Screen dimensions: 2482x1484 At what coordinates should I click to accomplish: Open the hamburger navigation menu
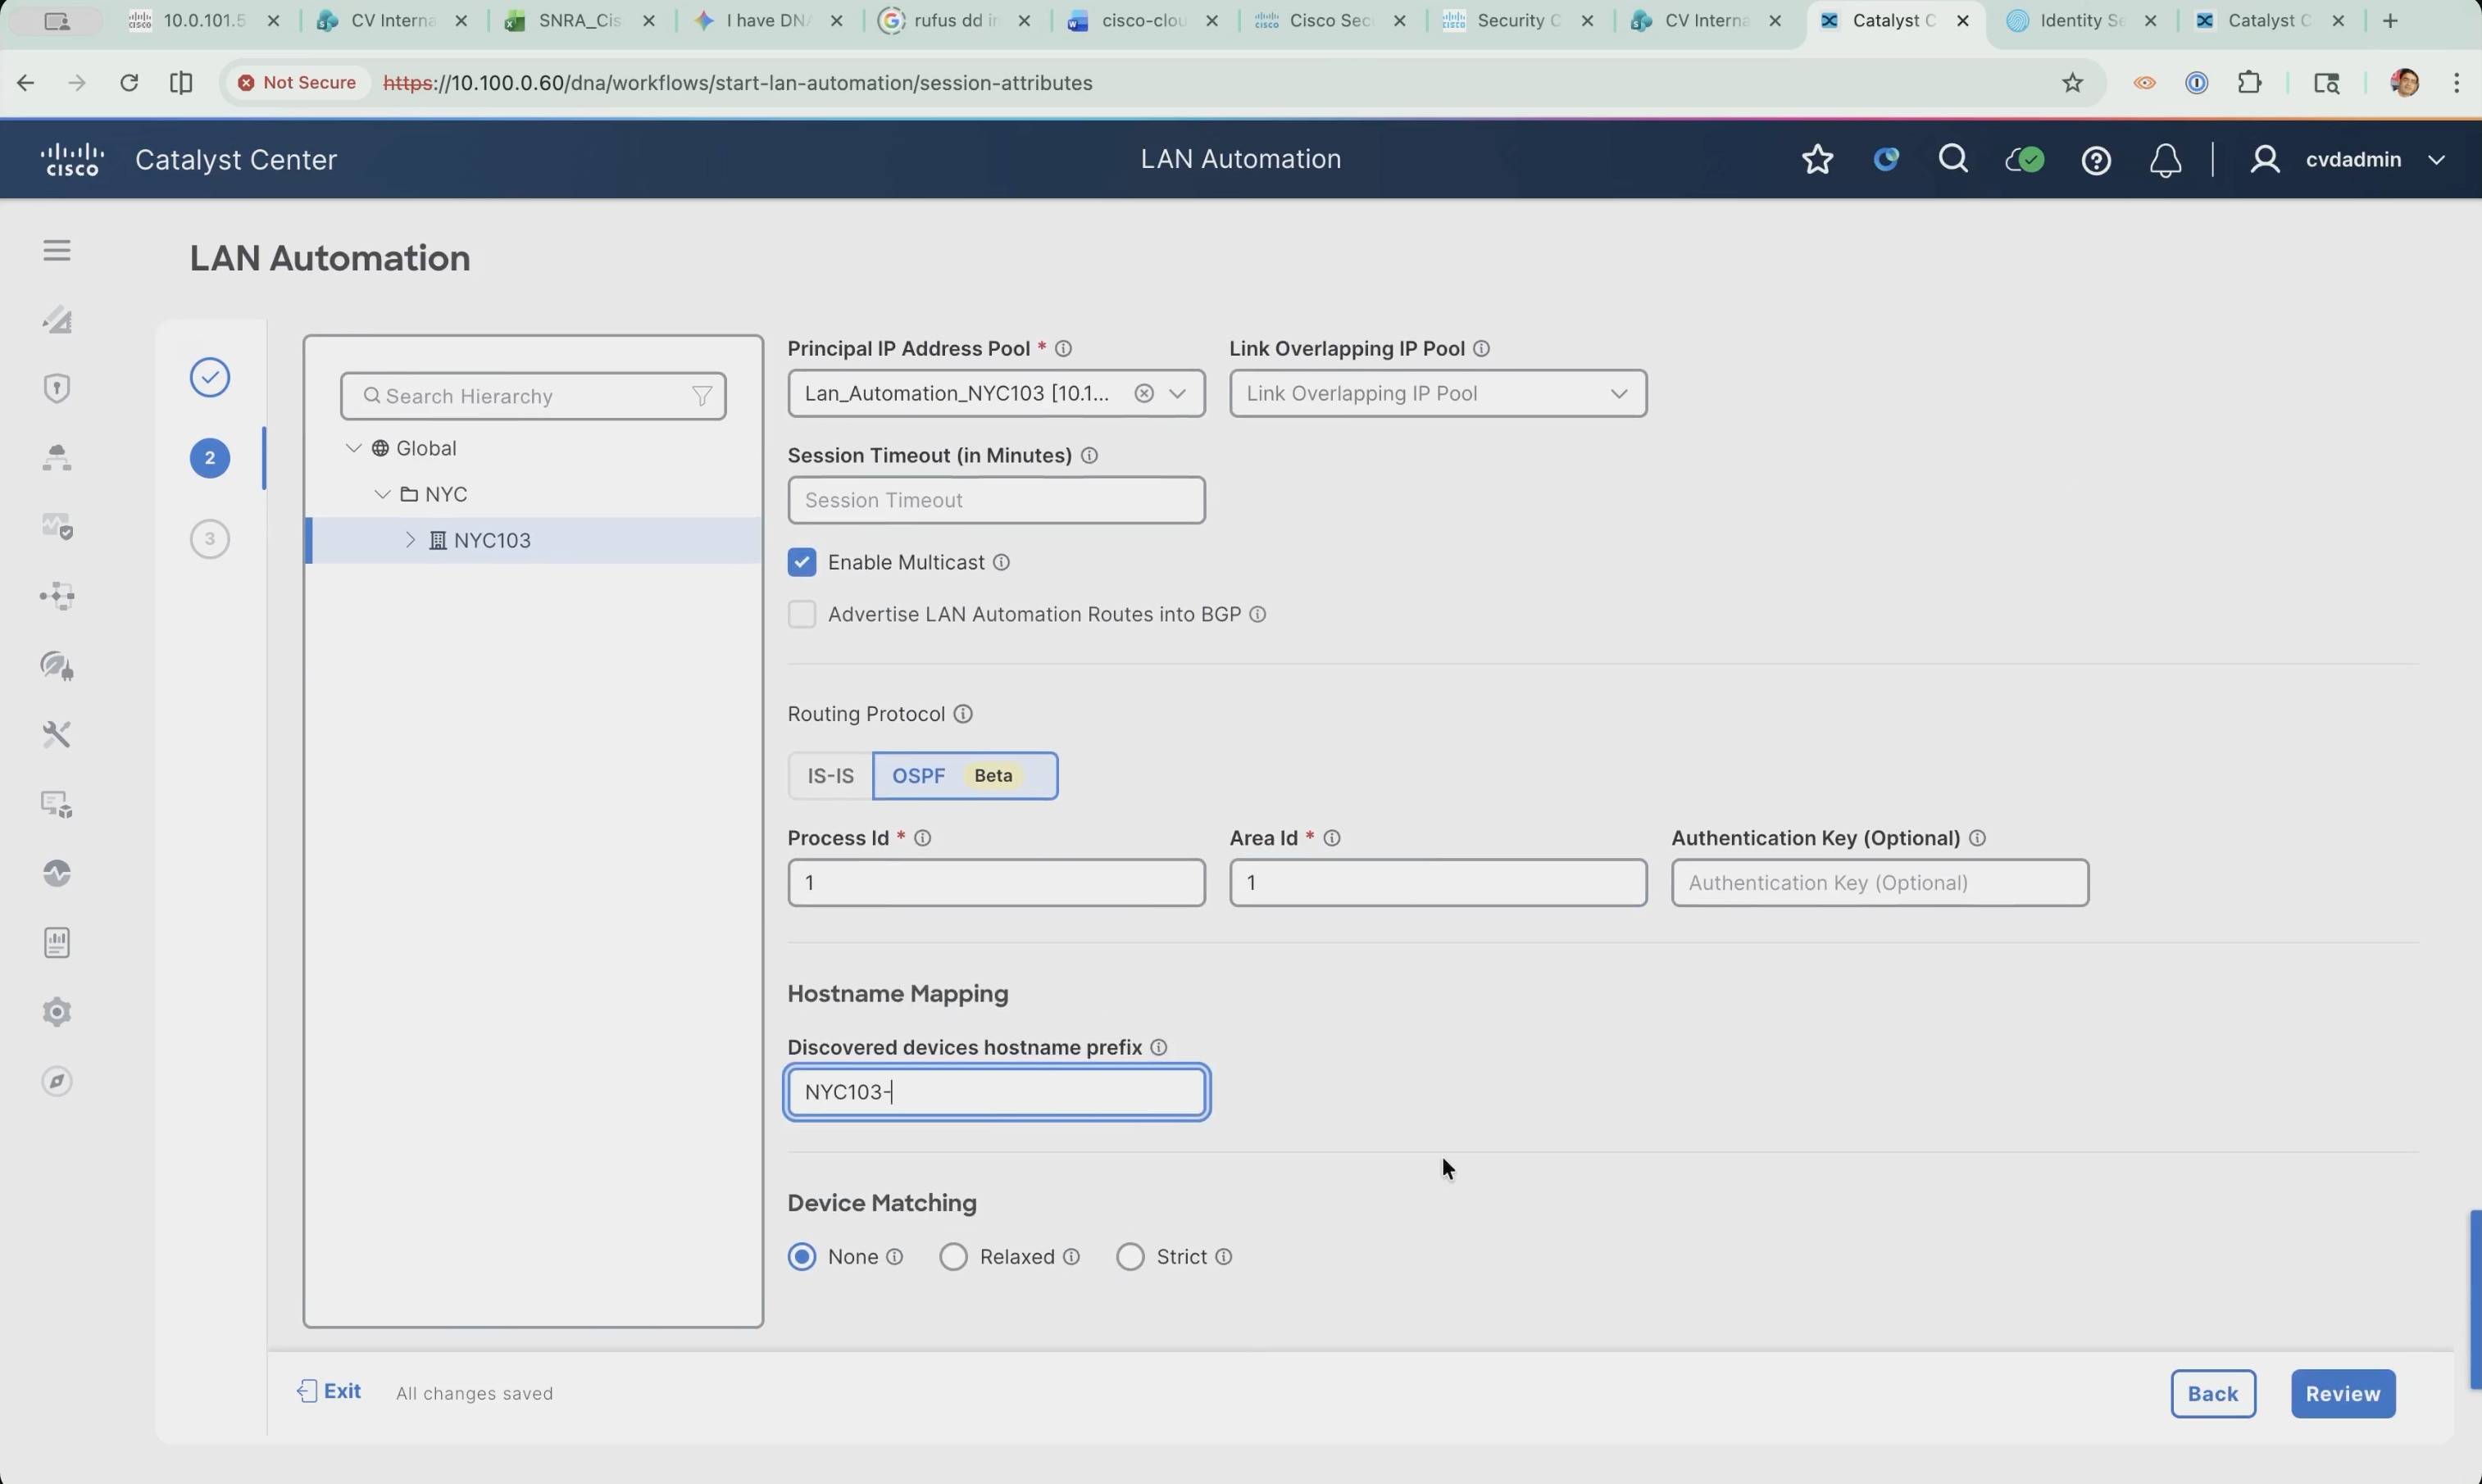(x=57, y=250)
